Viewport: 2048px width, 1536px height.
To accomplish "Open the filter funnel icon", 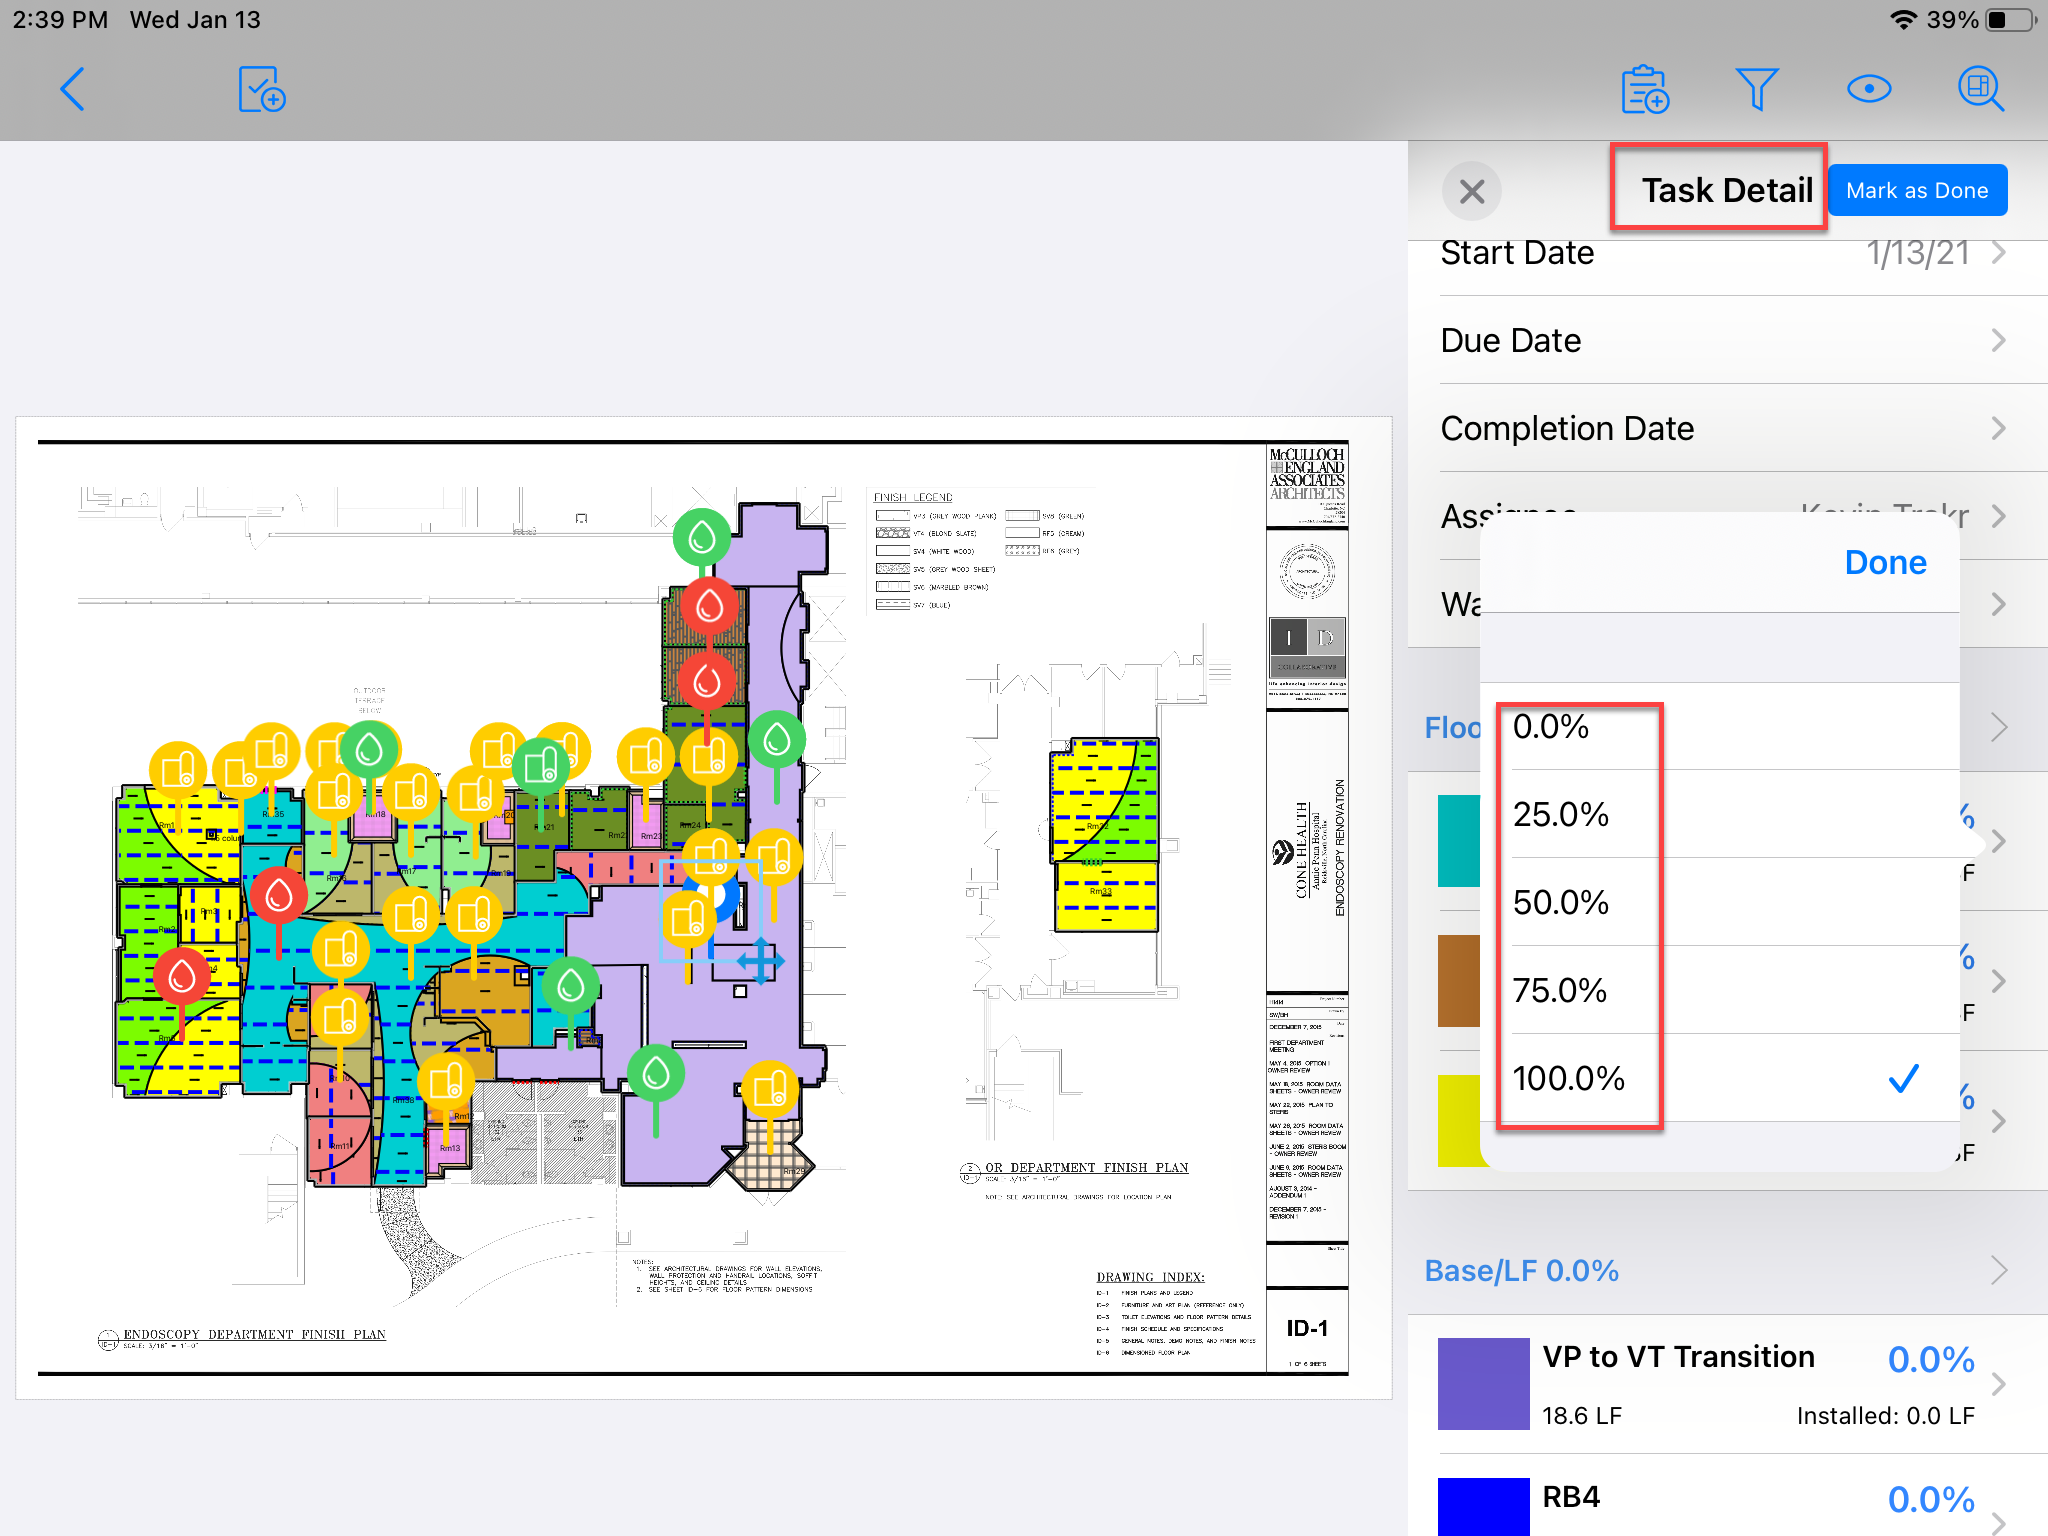I will tap(1756, 90).
